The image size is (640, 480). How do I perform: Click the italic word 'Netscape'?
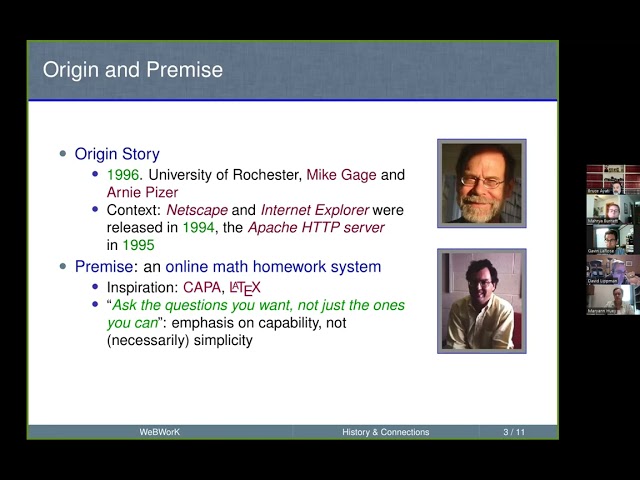(x=197, y=210)
